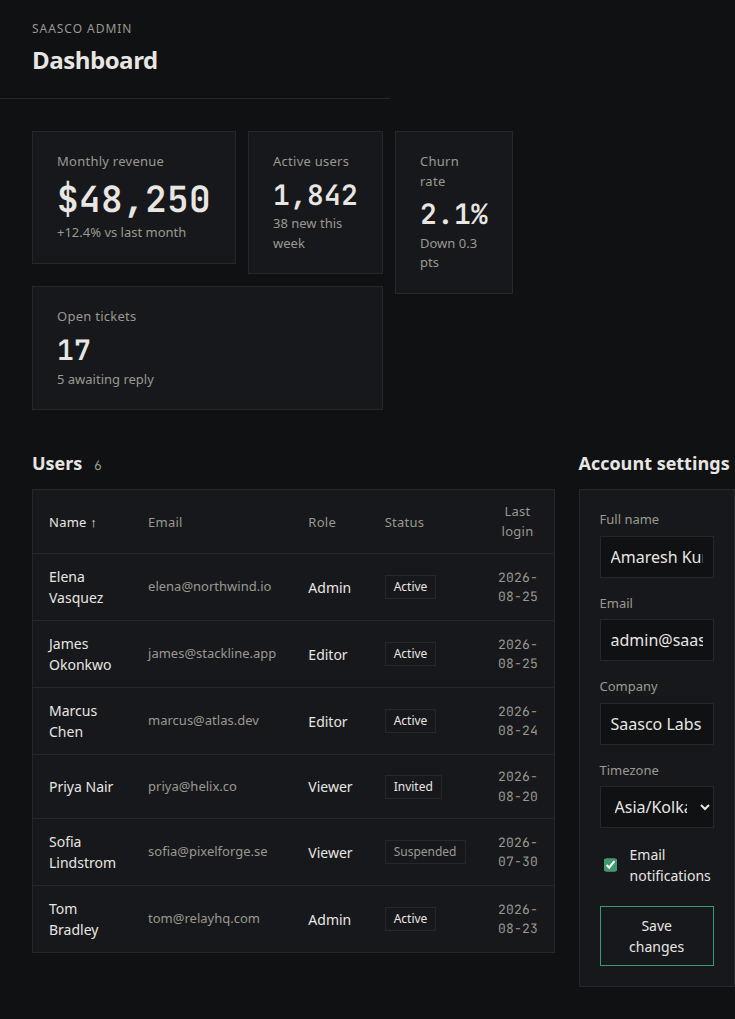
Task: Focus the Full name input field
Action: 656,557
